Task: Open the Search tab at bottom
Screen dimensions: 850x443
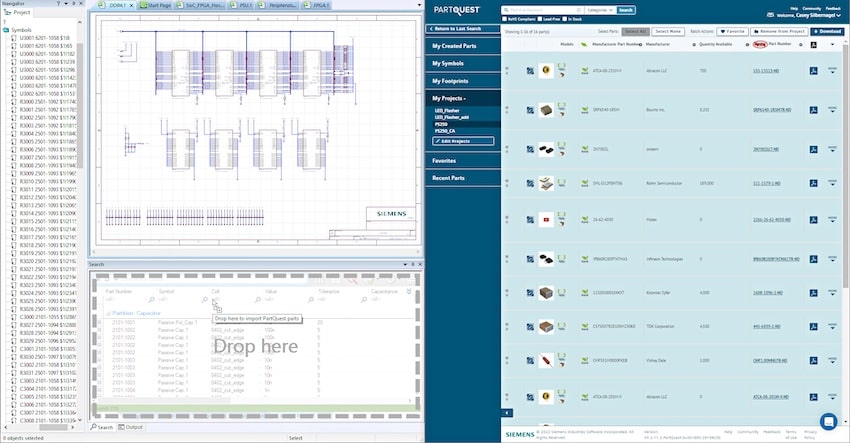Action: (102, 427)
